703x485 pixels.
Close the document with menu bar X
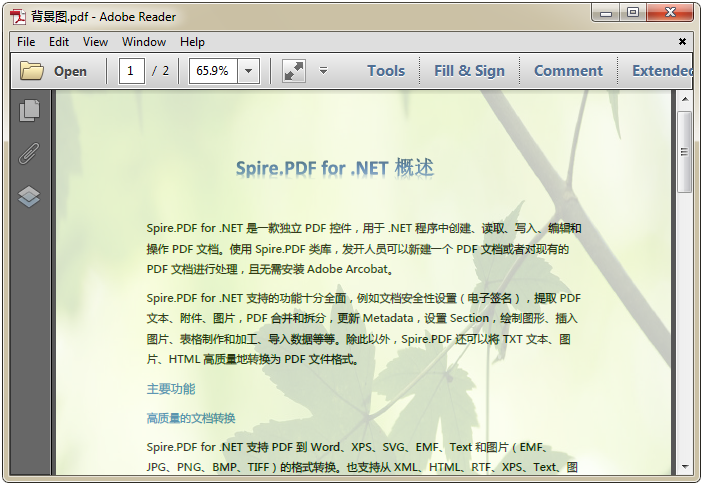[x=682, y=42]
